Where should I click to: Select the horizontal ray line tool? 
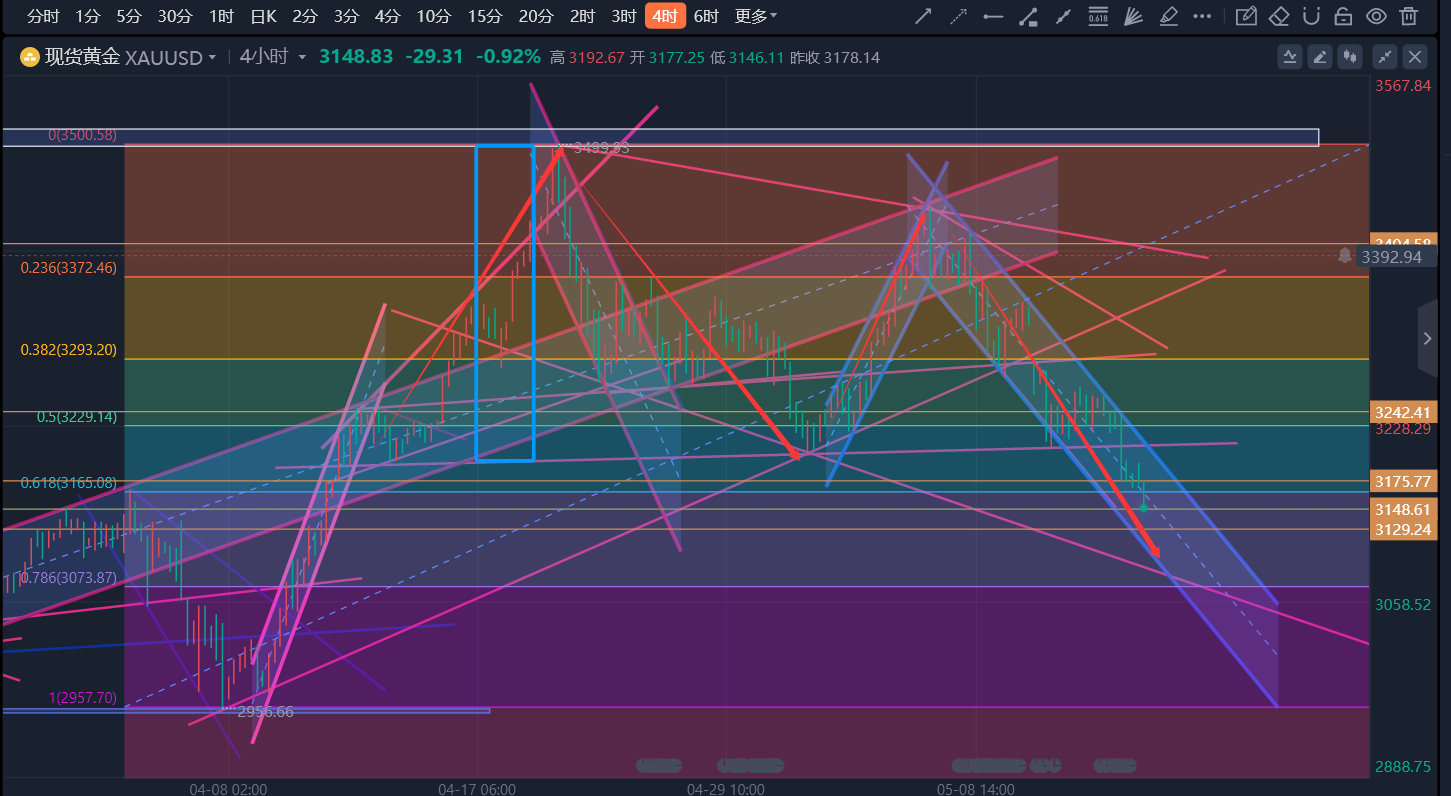tap(993, 16)
